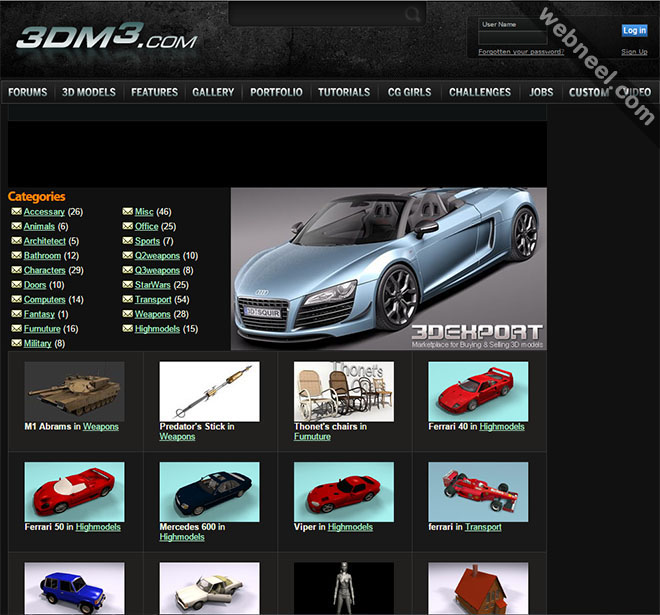The width and height of the screenshot is (660, 615).
Task: Open the Transport category link
Action: pyautogui.click(x=153, y=299)
